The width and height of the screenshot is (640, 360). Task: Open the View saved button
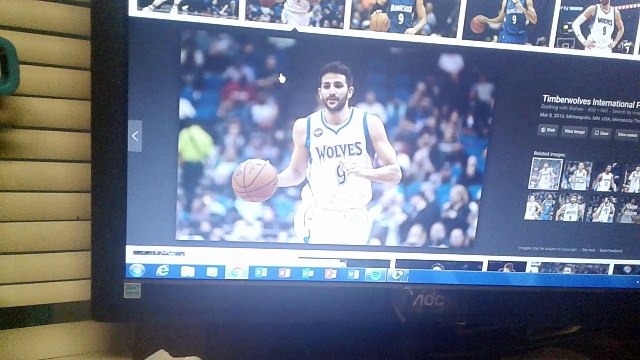point(627,134)
